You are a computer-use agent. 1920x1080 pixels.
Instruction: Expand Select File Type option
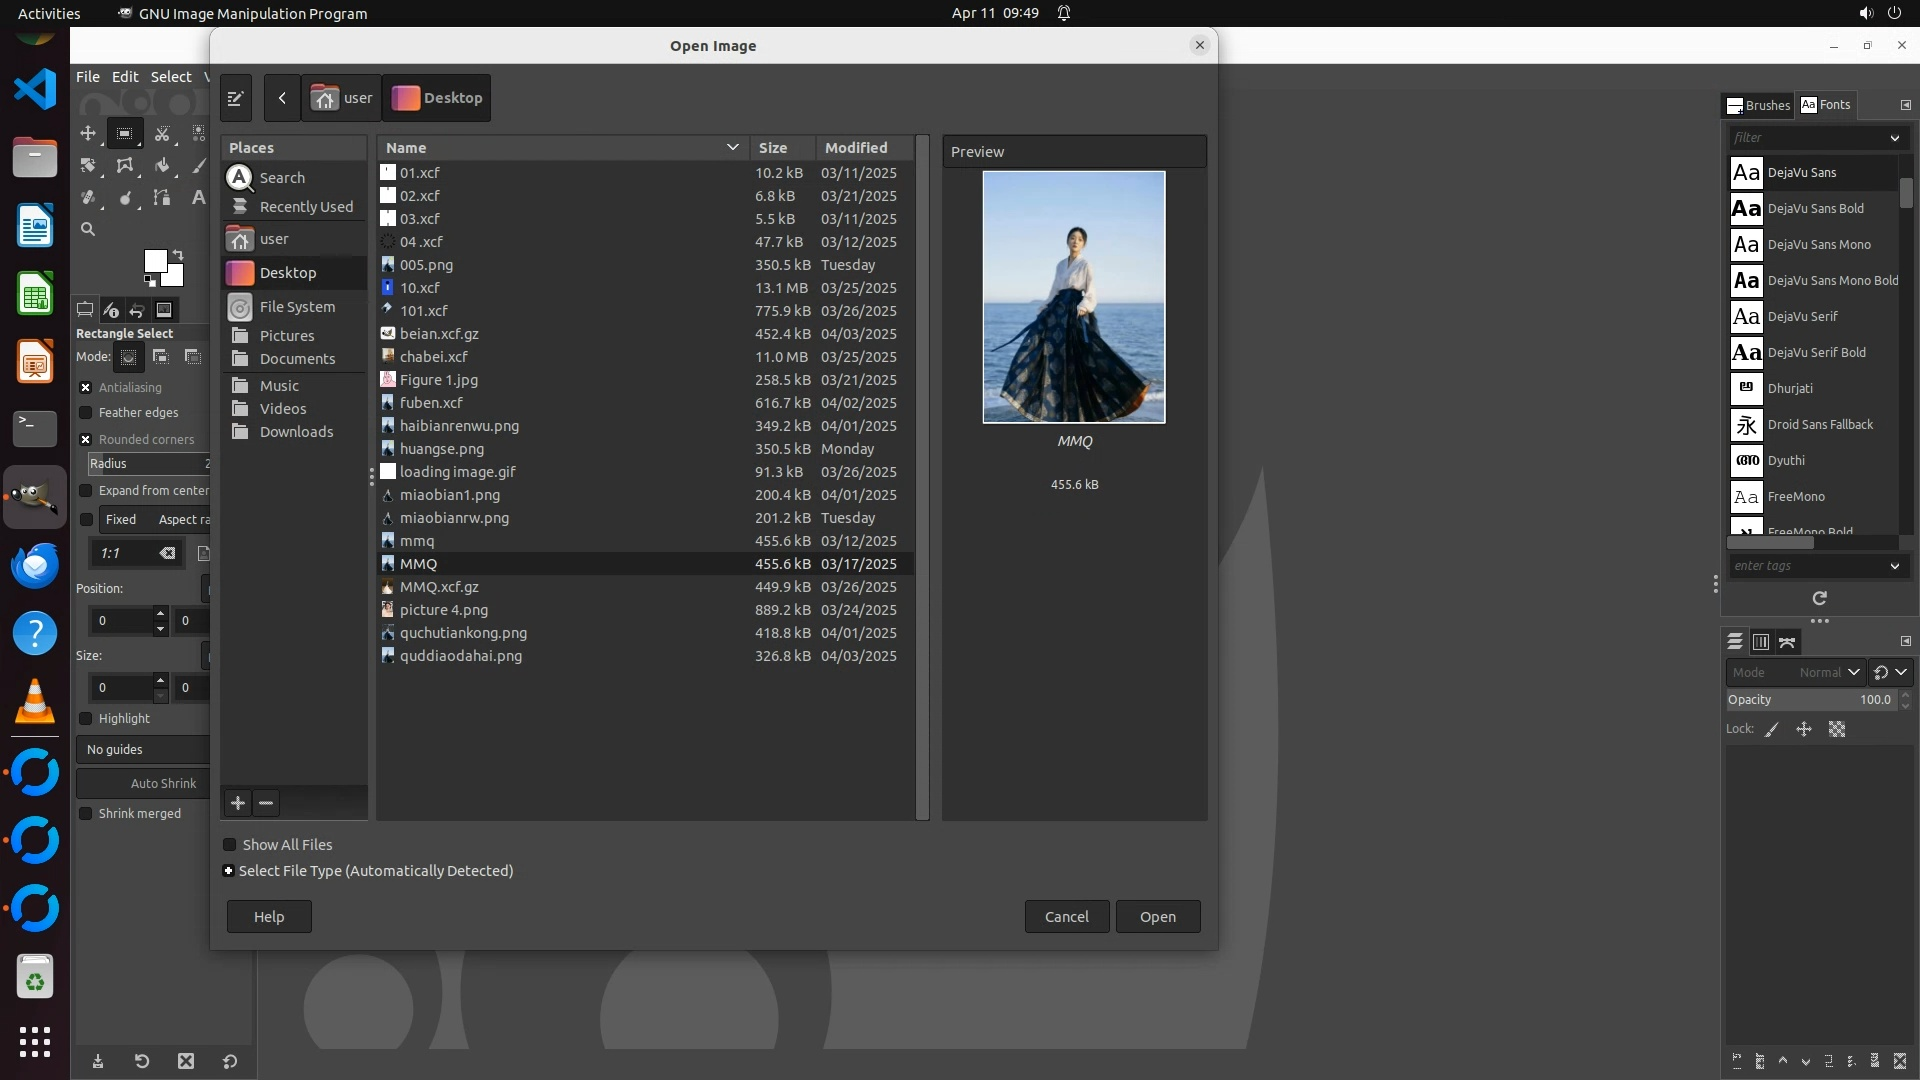229,871
